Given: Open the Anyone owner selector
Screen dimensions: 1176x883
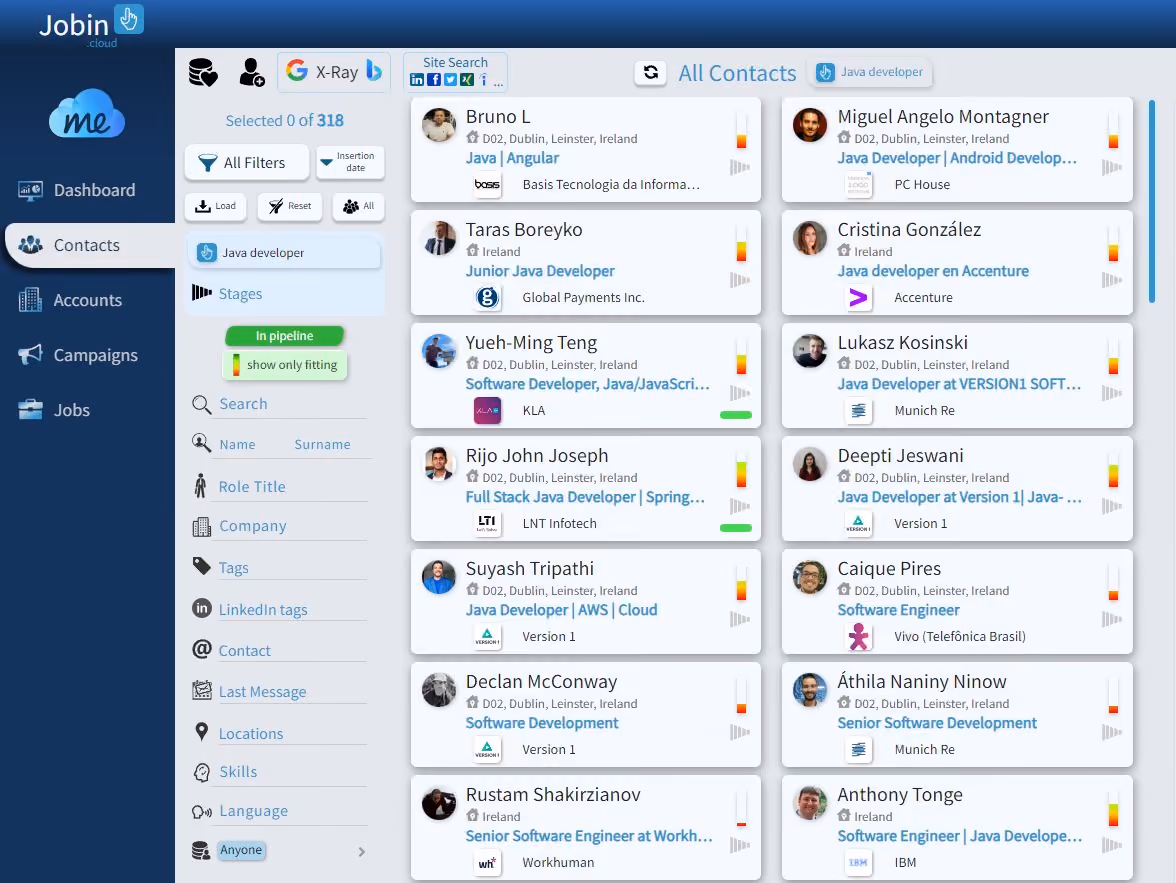Looking at the screenshot, I should [241, 850].
